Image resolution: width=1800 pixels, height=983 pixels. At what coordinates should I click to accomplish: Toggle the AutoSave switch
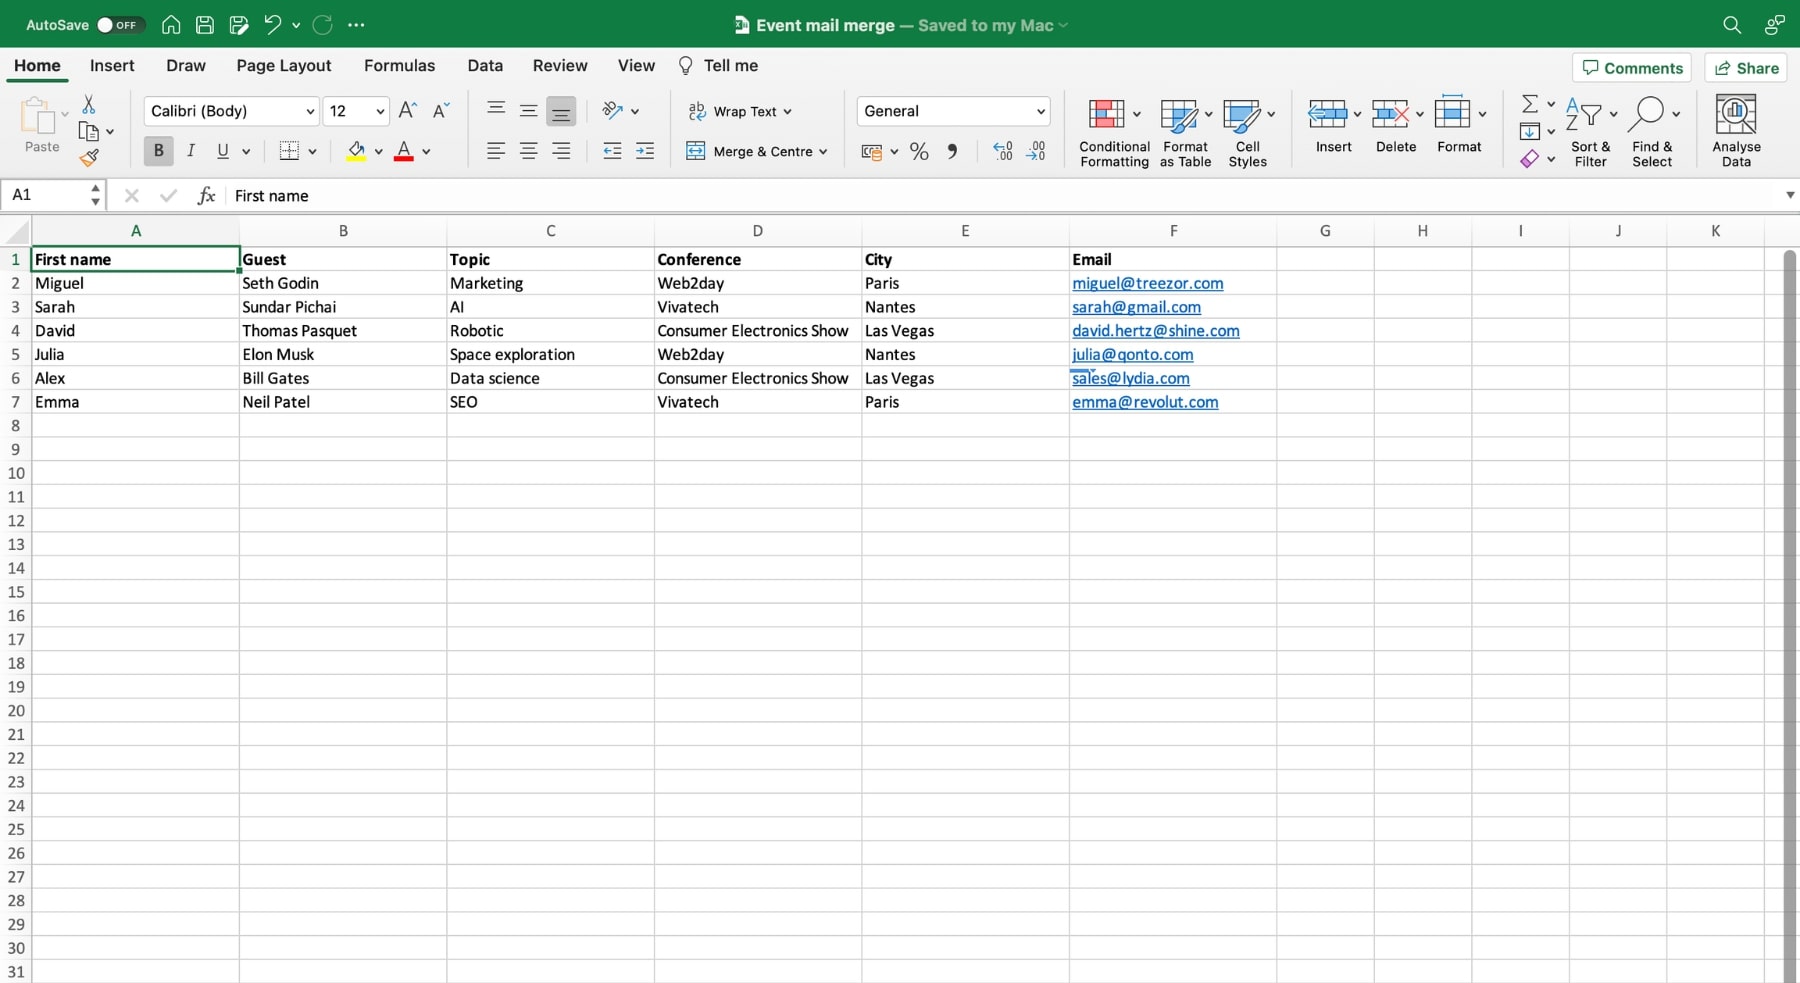coord(119,24)
